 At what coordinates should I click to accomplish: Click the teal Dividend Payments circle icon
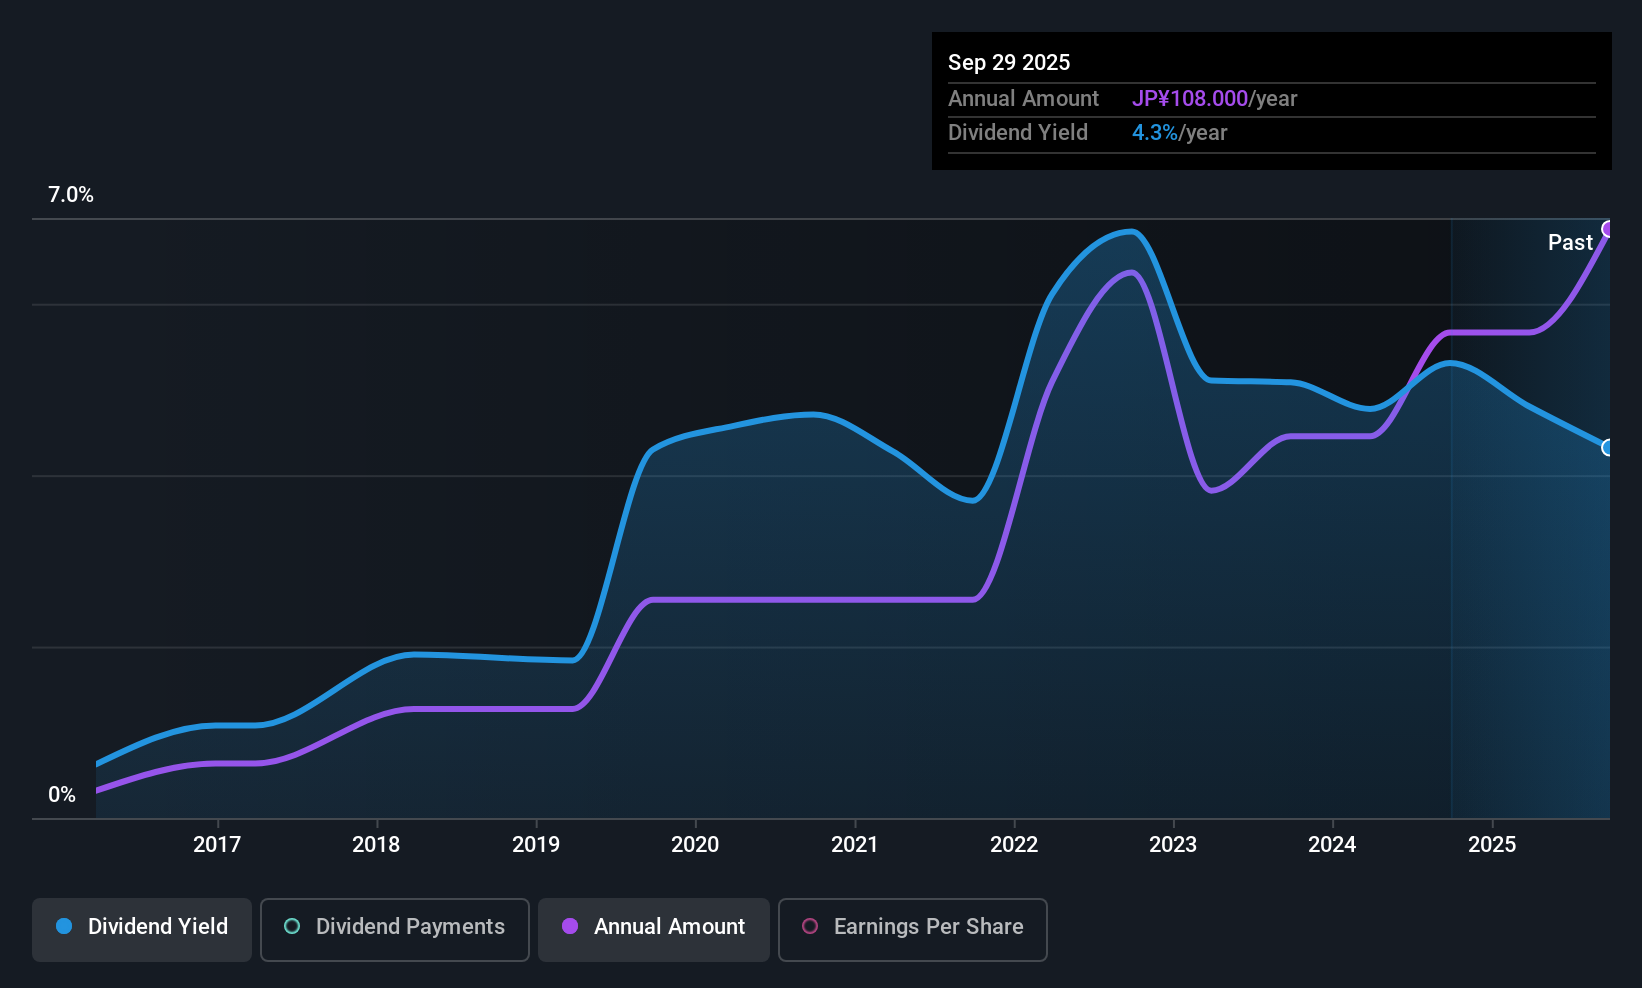click(x=292, y=927)
